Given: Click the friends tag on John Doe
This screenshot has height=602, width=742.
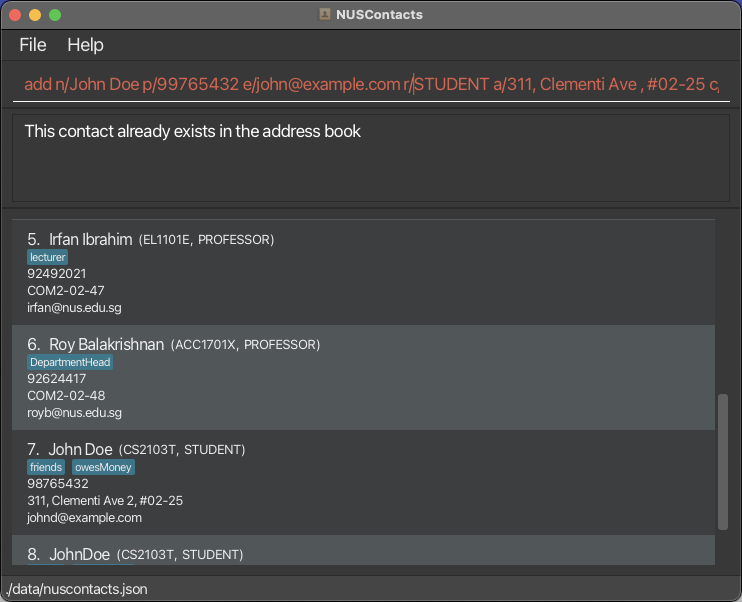Looking at the screenshot, I should click(46, 468).
